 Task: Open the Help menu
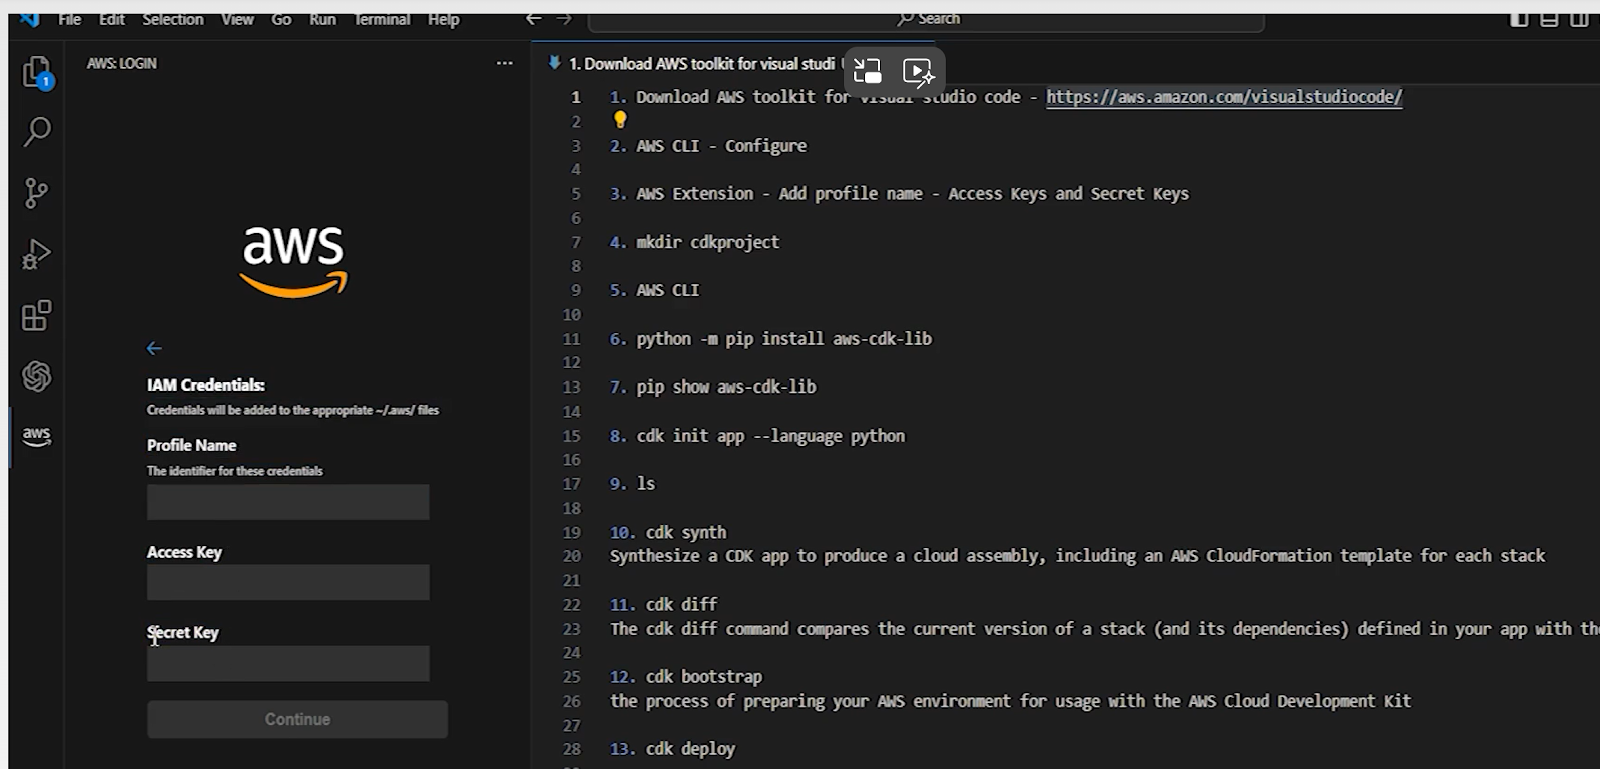pyautogui.click(x=444, y=19)
